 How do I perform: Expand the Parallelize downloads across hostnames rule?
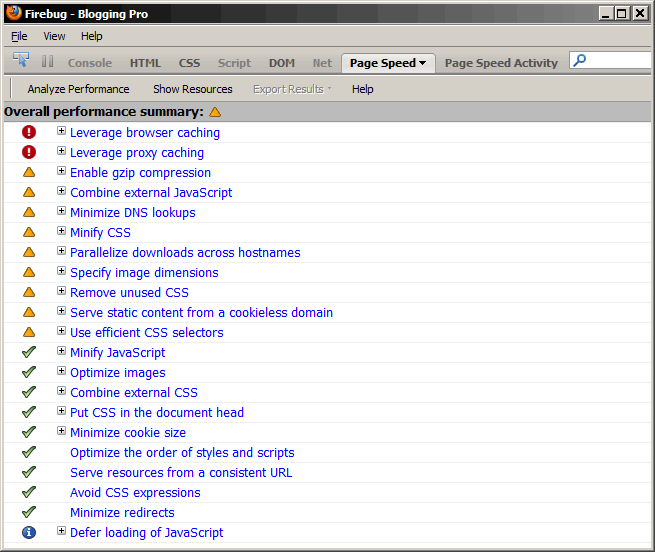(x=61, y=251)
